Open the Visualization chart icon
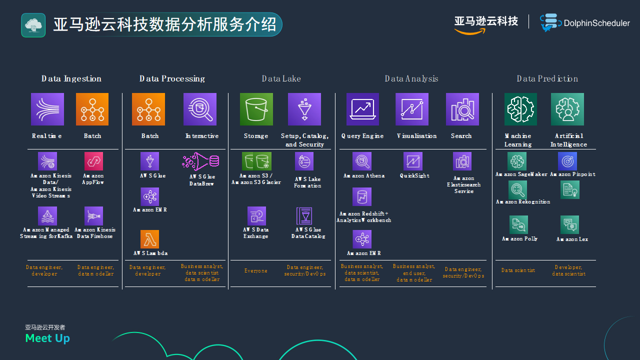 tap(412, 109)
